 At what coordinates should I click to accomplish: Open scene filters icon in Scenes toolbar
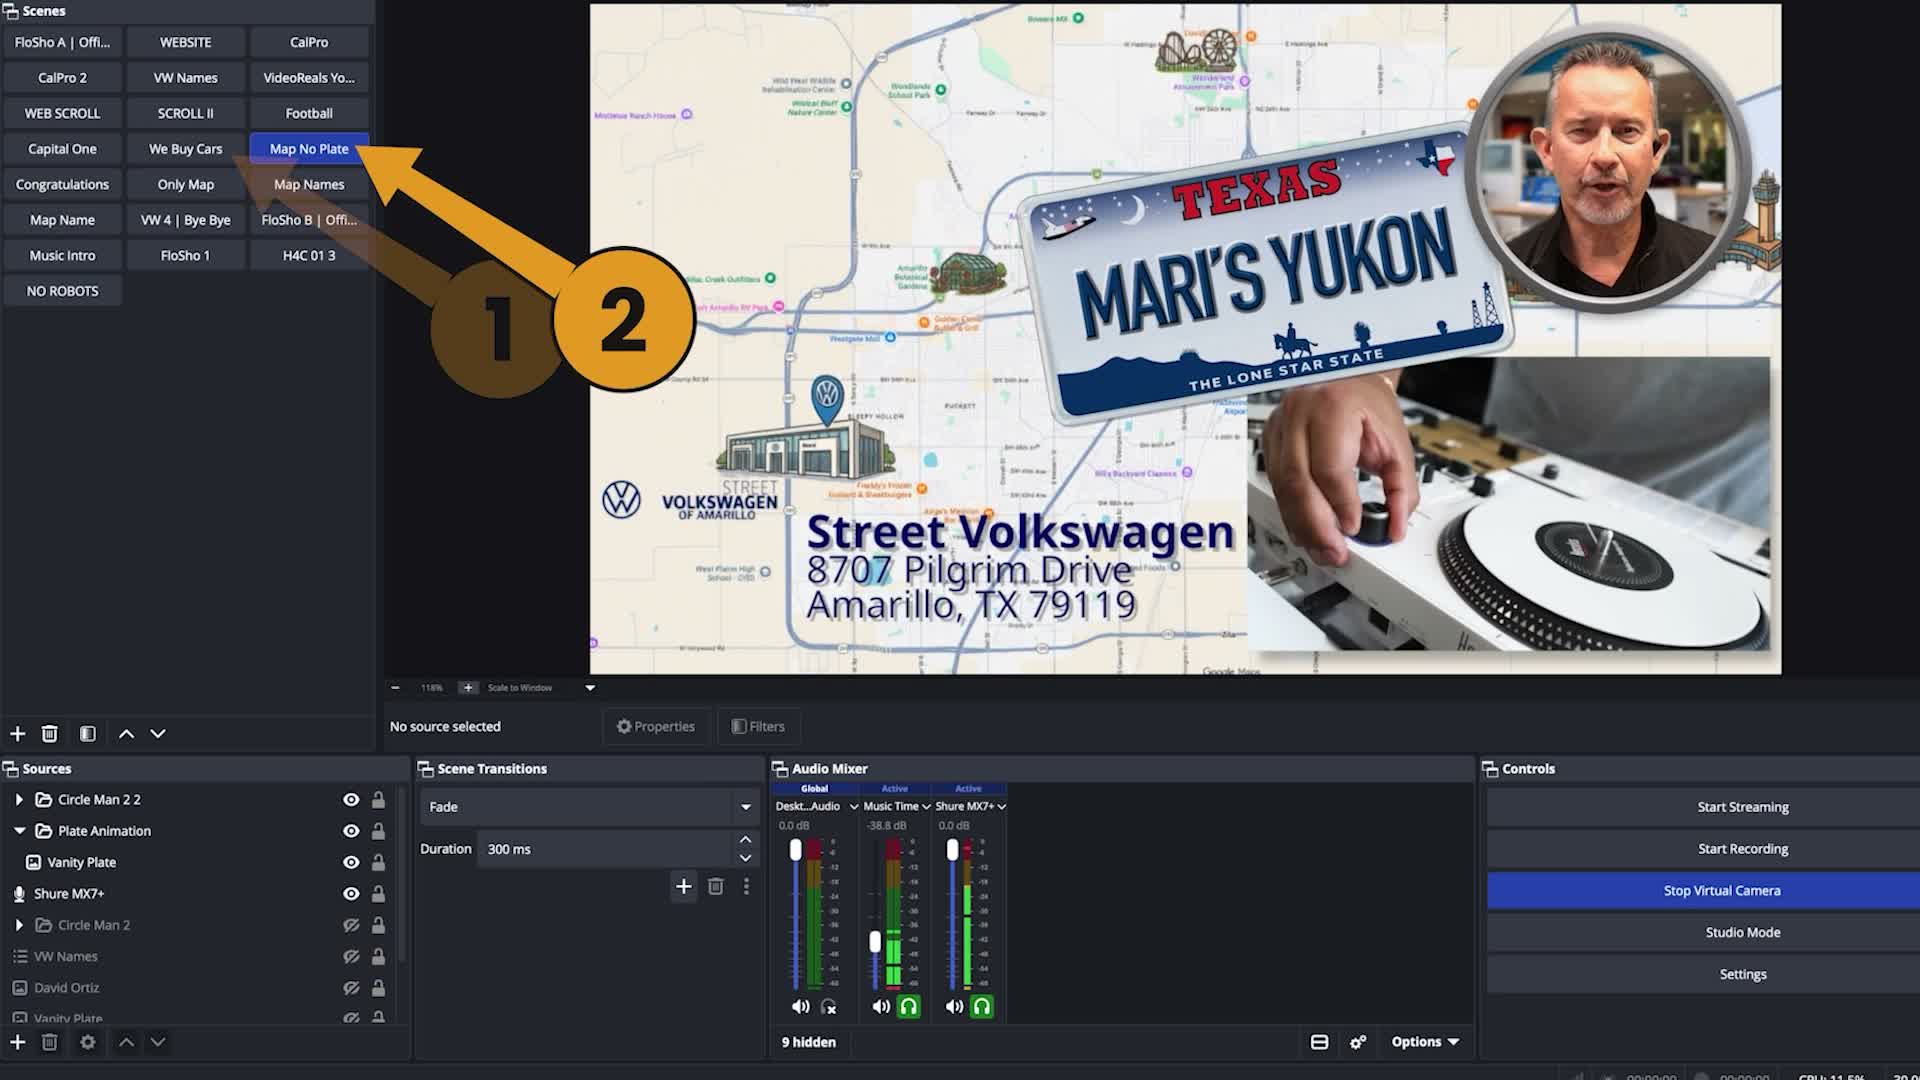[x=88, y=734]
